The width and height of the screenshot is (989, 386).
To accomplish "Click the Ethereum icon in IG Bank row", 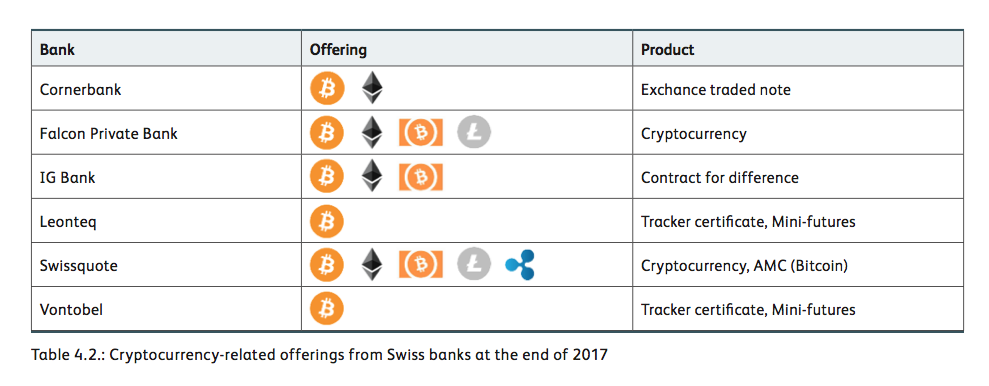I will [x=373, y=176].
